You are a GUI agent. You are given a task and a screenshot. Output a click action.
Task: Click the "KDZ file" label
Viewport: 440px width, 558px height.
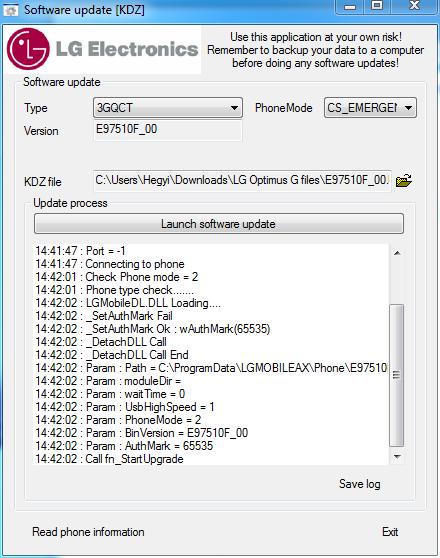(x=43, y=182)
